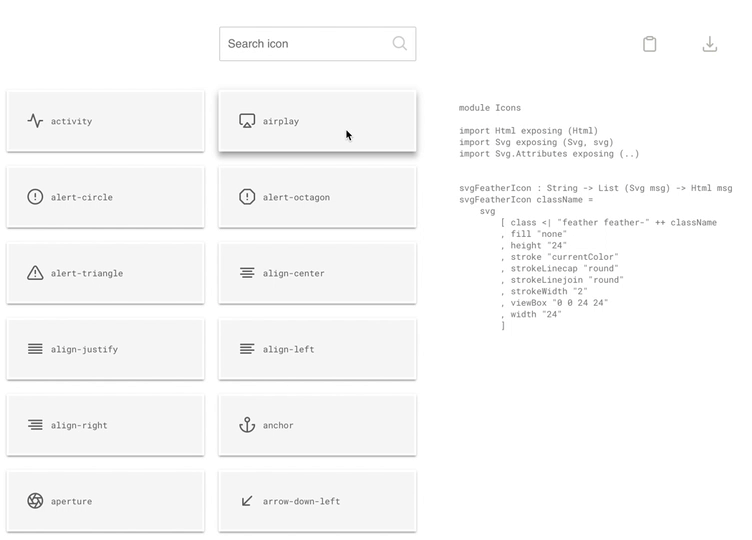
Task: Select the activity pulse icon
Action: [35, 121]
